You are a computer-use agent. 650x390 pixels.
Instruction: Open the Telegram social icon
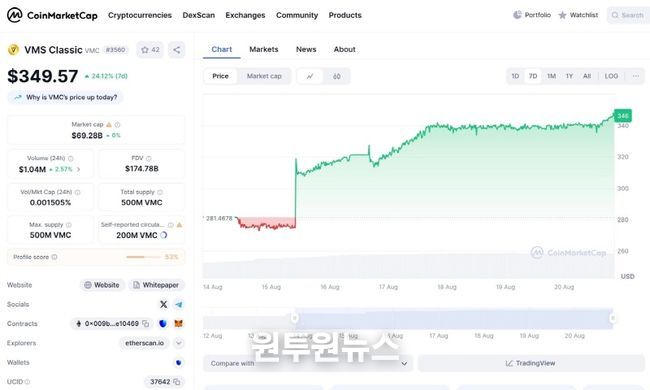pyautogui.click(x=179, y=304)
